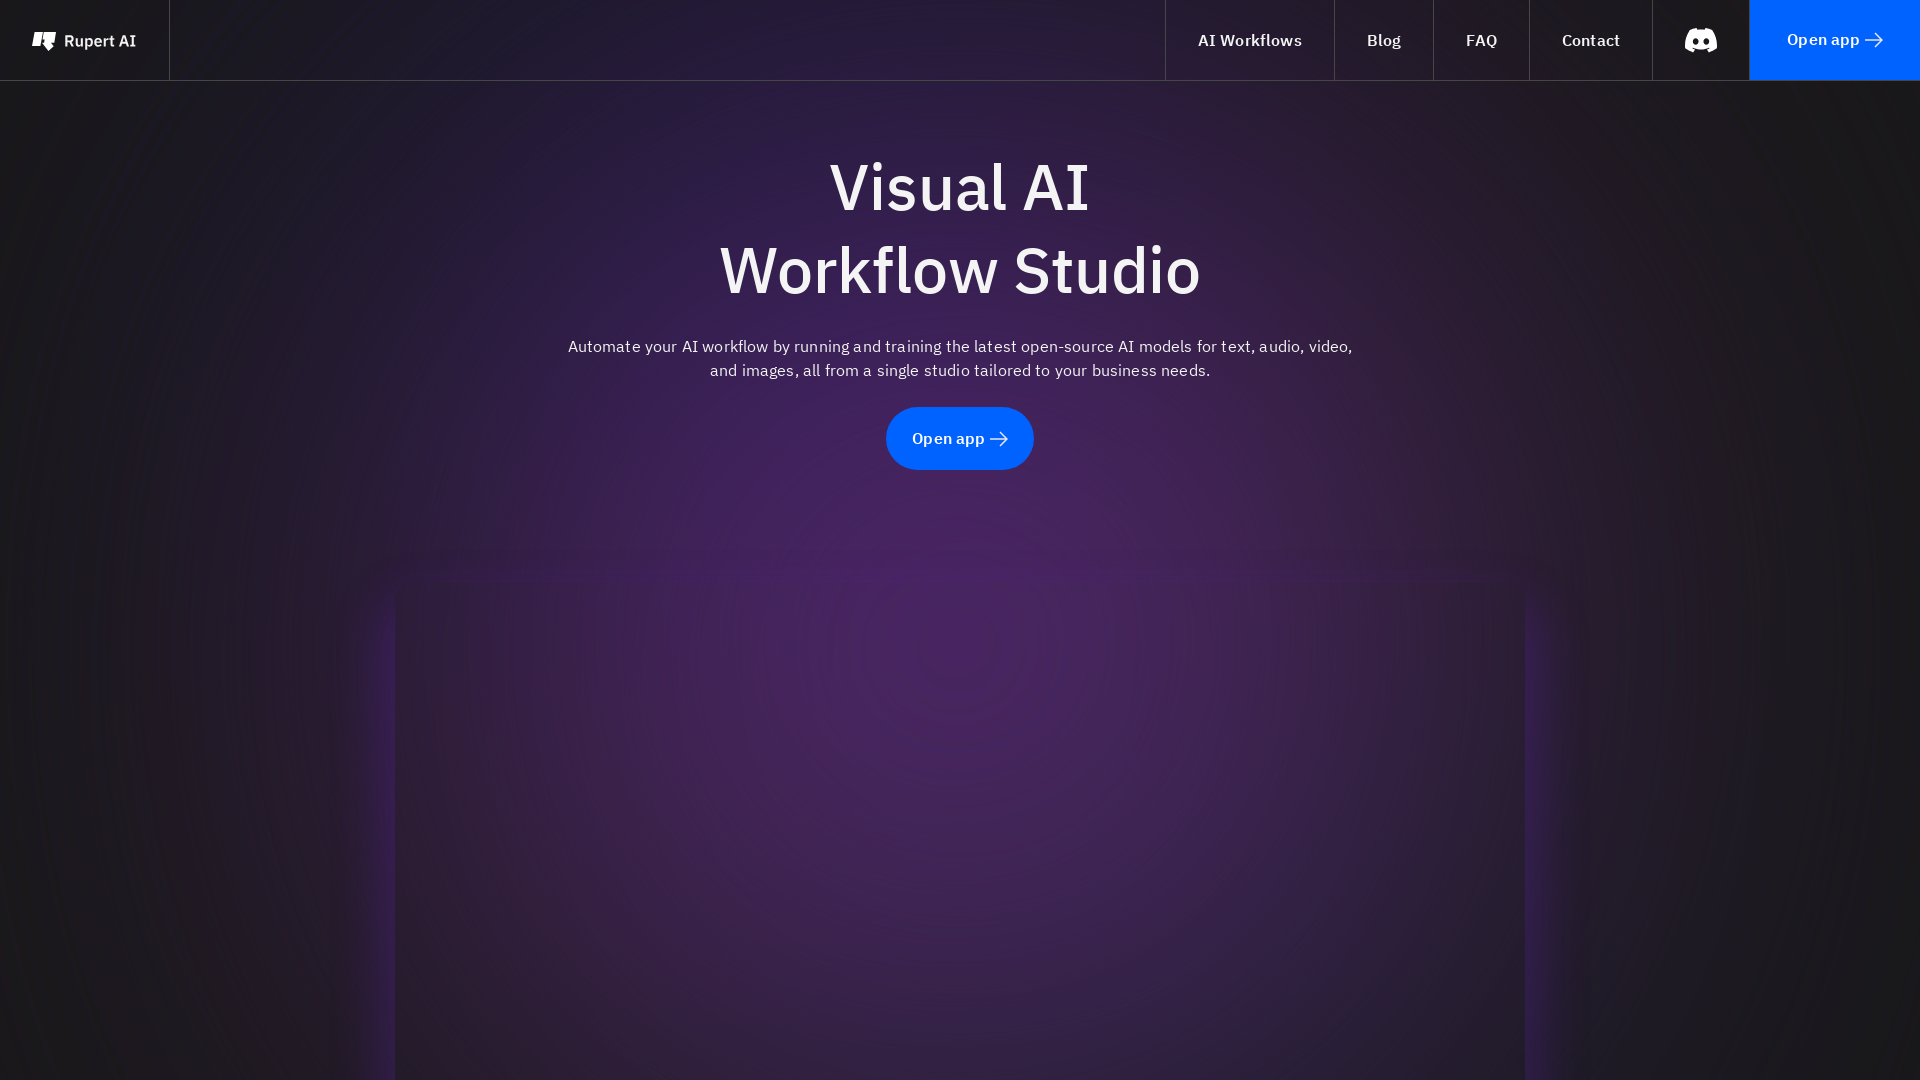The image size is (1920, 1080).
Task: Click the Visual AI Workflow Studio heading
Action: click(960, 229)
